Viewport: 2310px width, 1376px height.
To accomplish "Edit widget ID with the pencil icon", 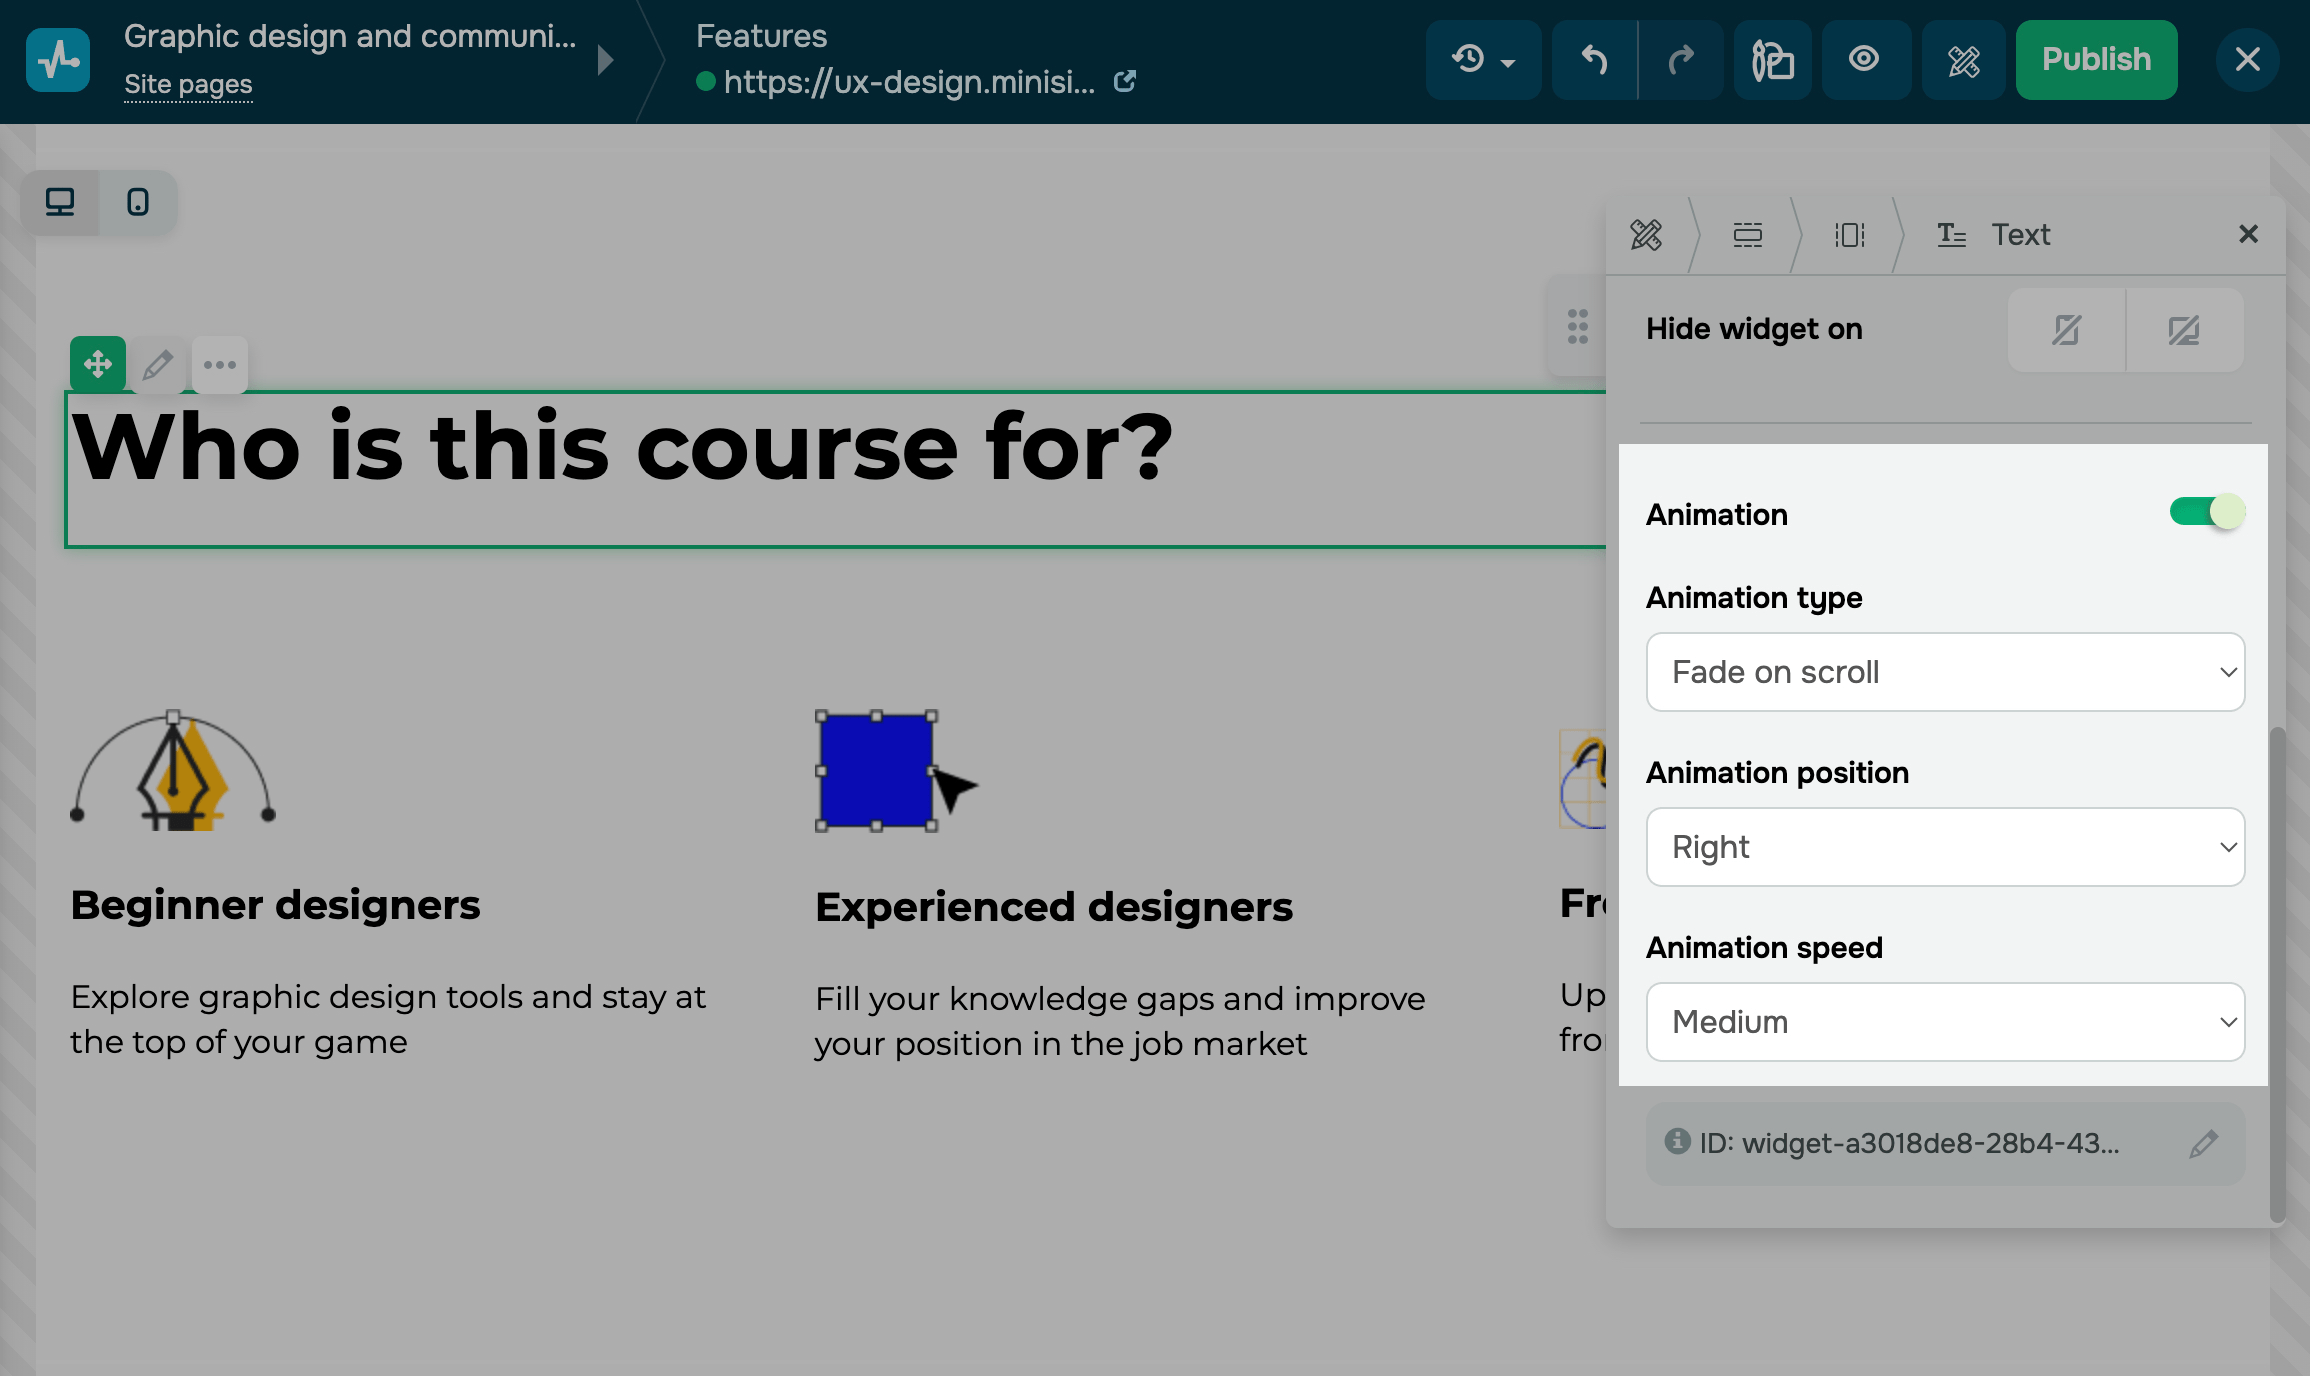I will (2203, 1144).
